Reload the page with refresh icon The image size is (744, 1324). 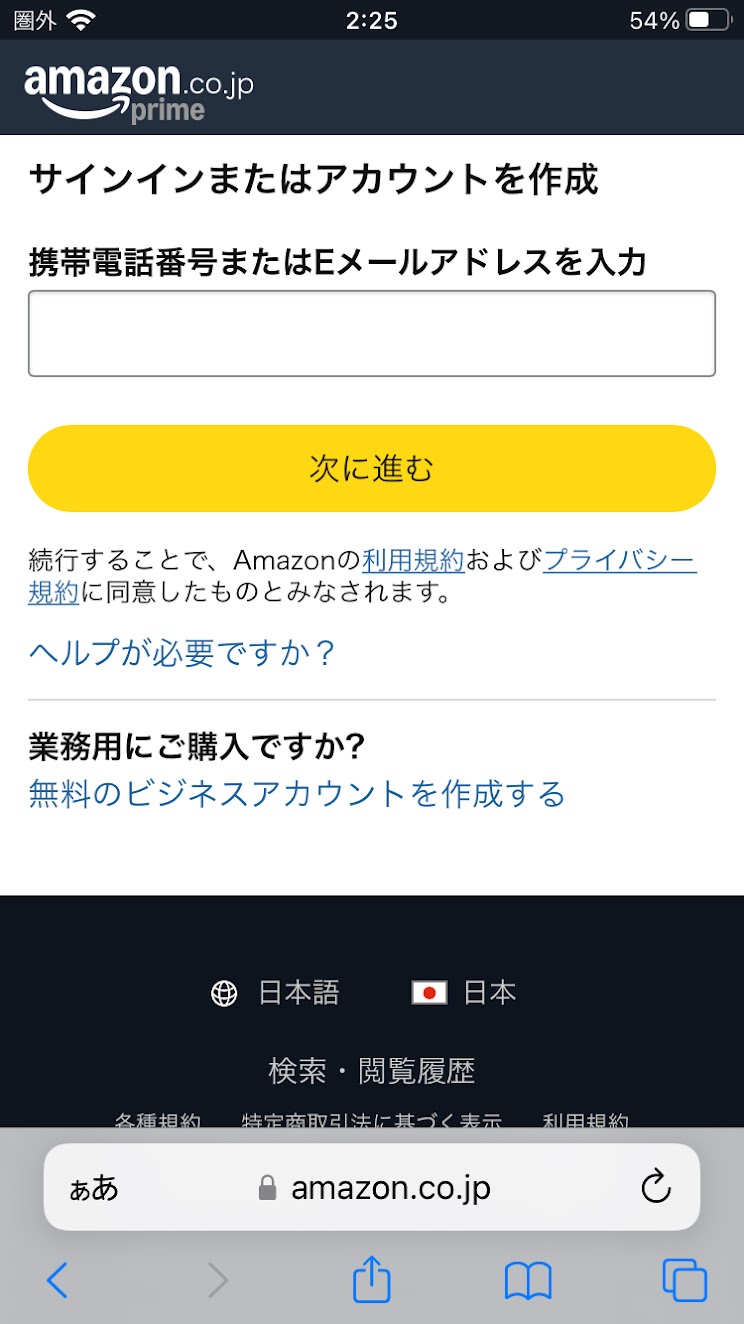(655, 1188)
